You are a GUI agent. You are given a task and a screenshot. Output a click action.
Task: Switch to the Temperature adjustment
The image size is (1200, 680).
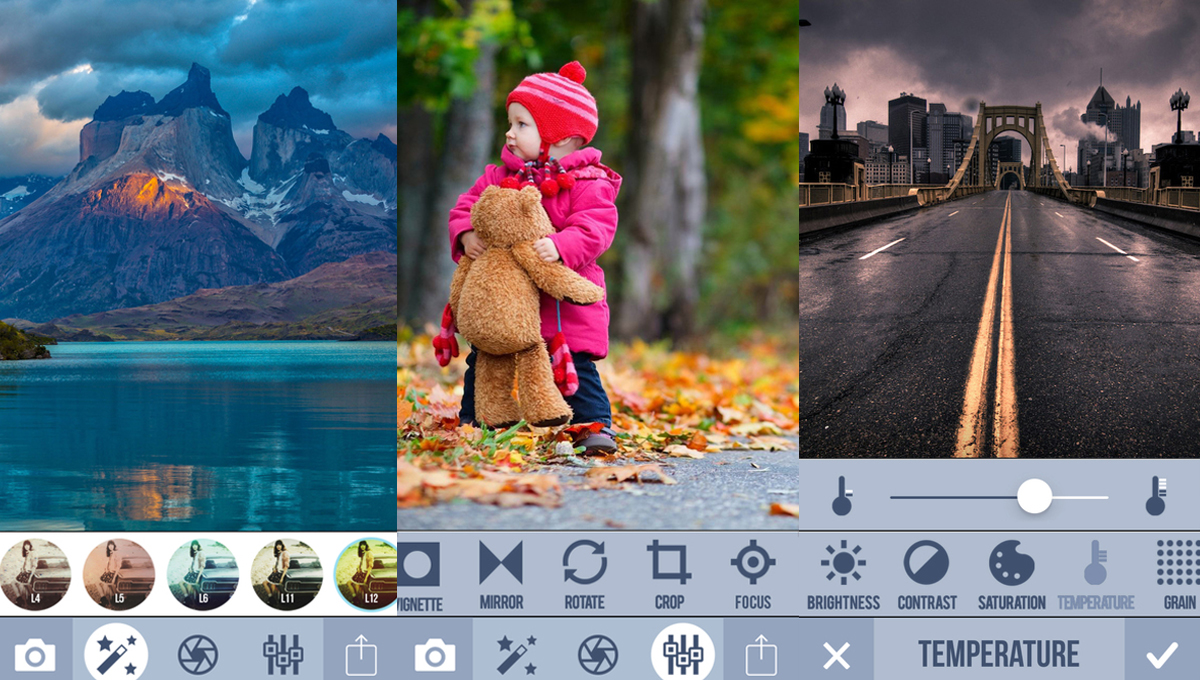(x=1096, y=573)
